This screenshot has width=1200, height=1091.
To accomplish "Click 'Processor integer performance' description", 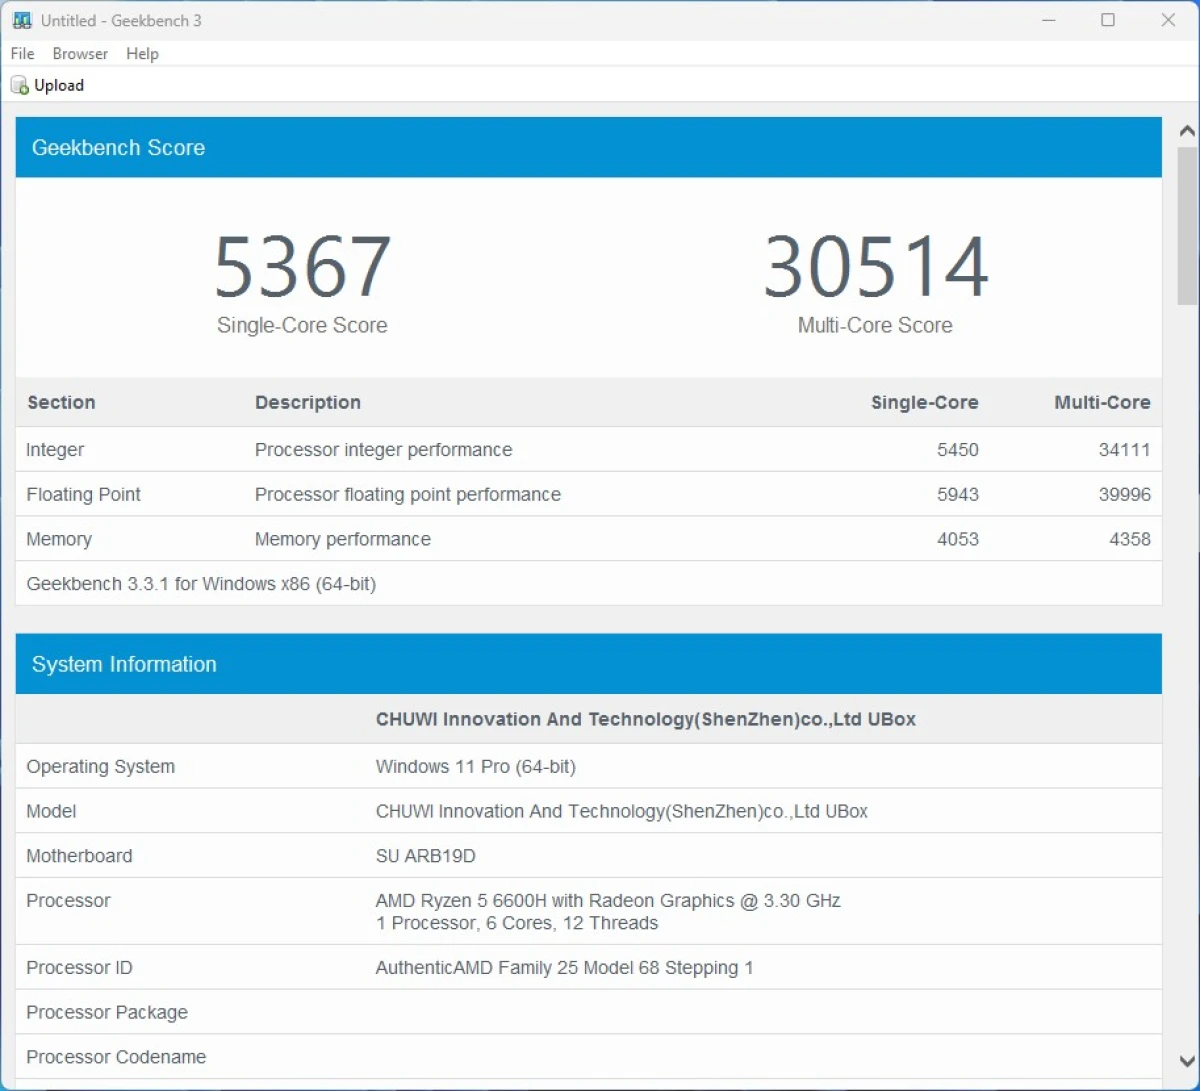I will (384, 450).
